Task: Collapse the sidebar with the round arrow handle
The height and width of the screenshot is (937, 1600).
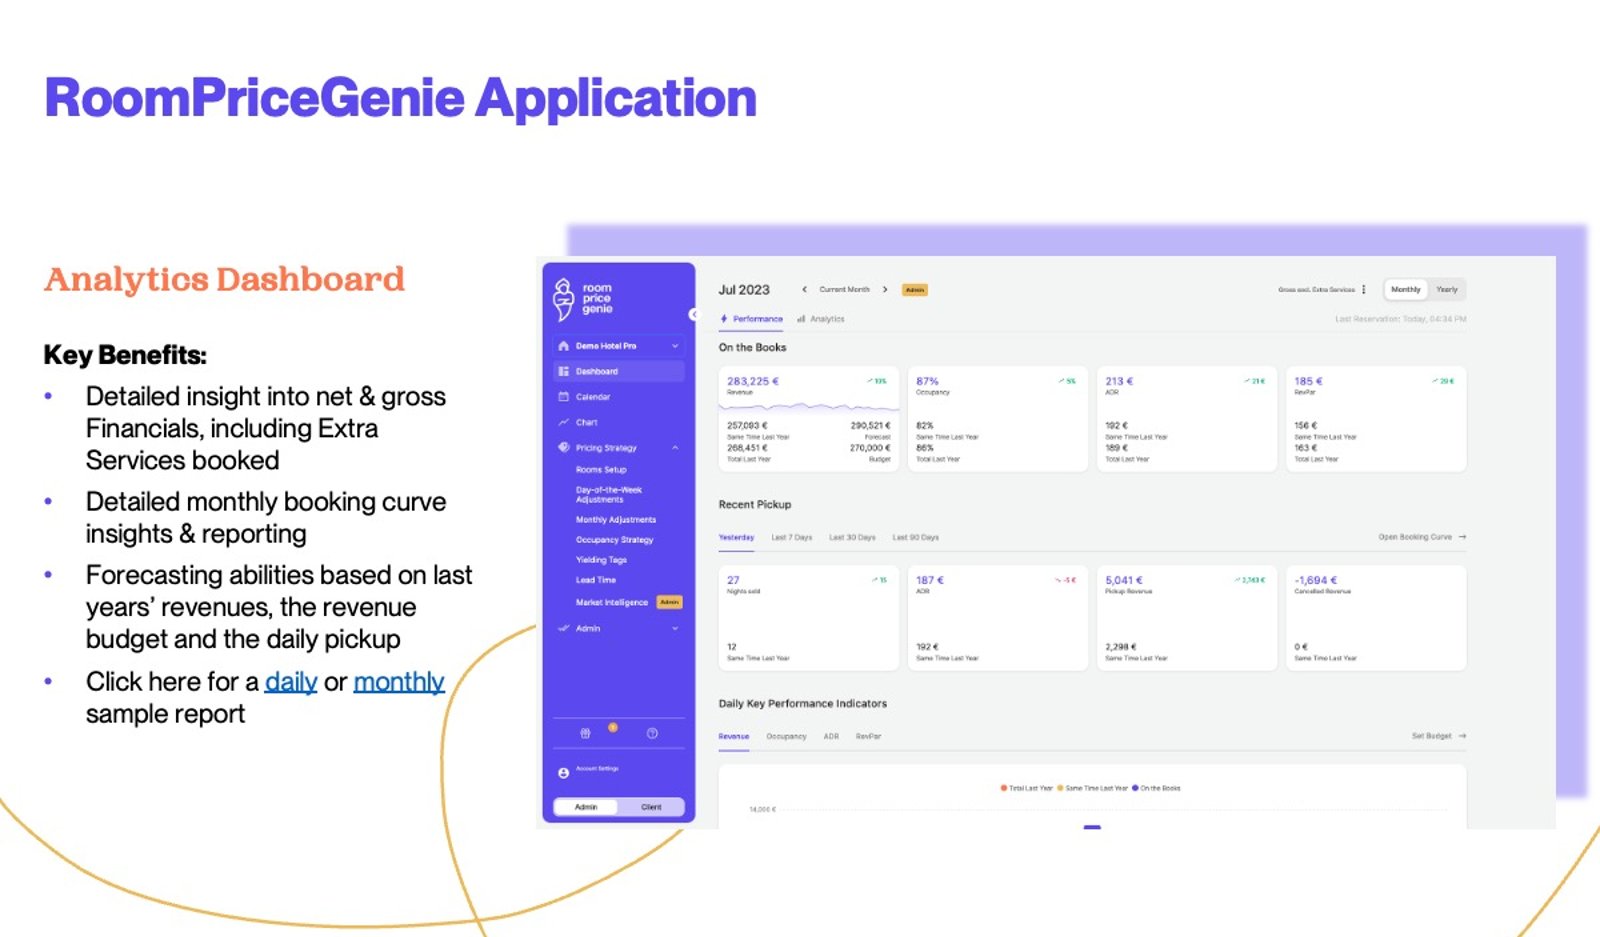Action: pos(693,314)
